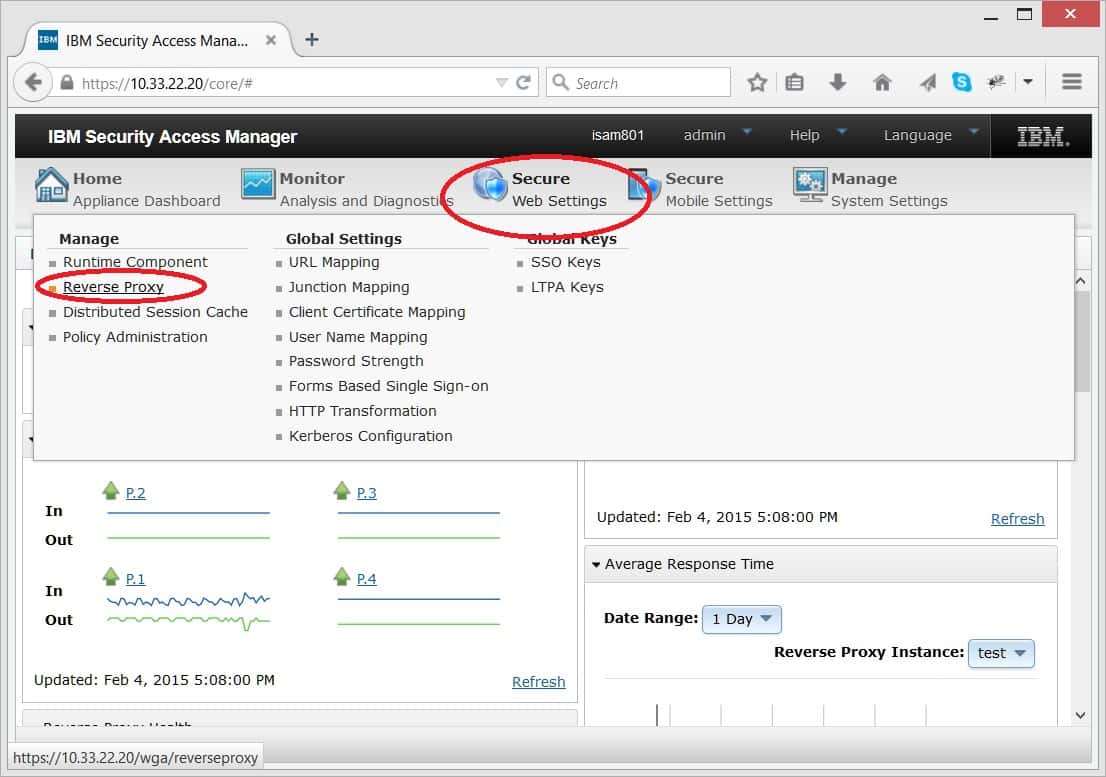Viewport: 1106px width, 777px height.
Task: Open the Help menu
Action: tap(812, 135)
